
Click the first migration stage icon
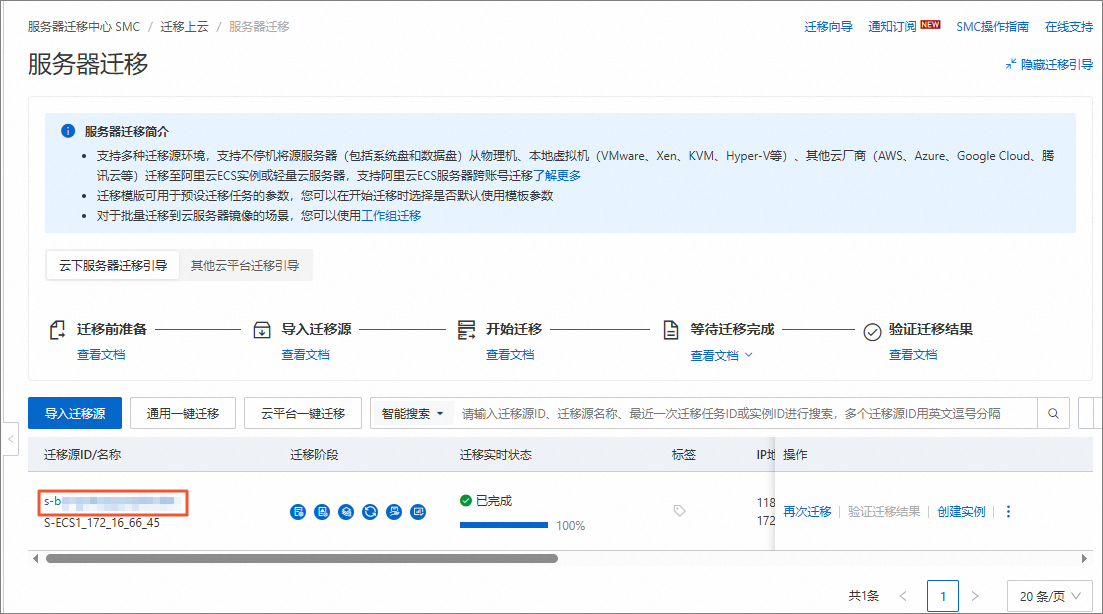(297, 512)
